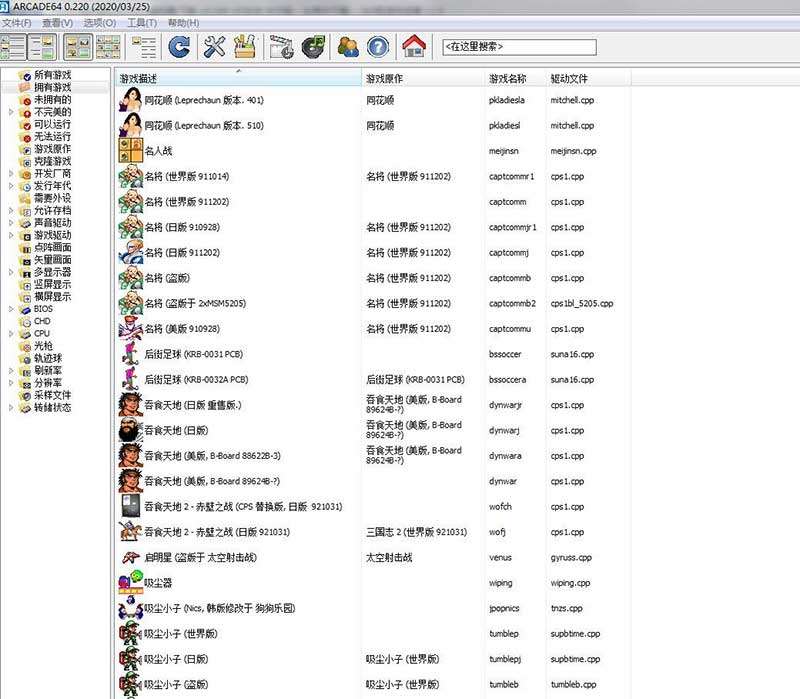This screenshot has width=800, height=699.
Task: Expand the 不完美的 tree node
Action: [11, 112]
